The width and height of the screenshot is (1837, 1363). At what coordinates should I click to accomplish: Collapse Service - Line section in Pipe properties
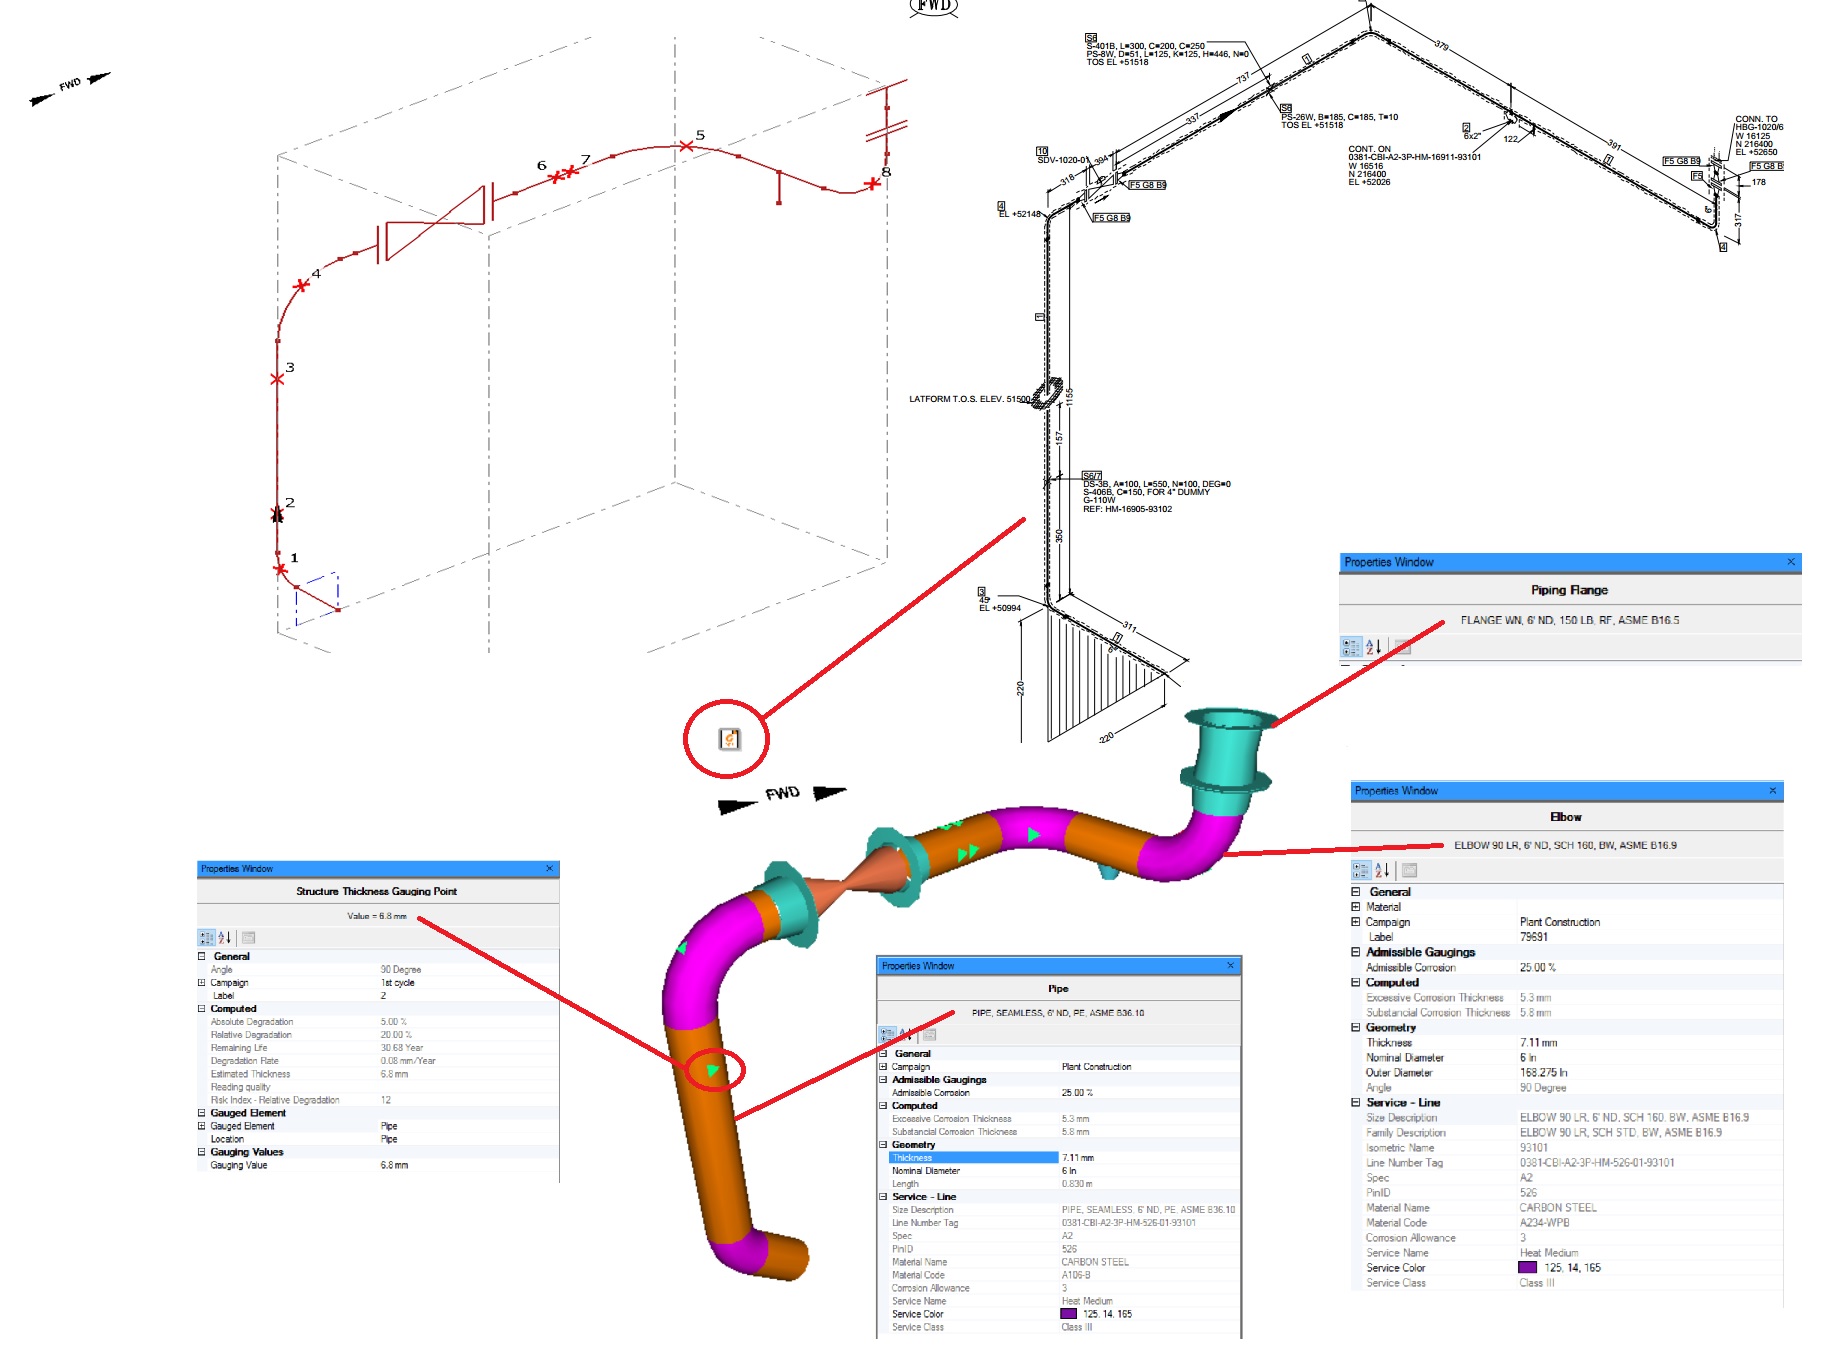[x=883, y=1197]
